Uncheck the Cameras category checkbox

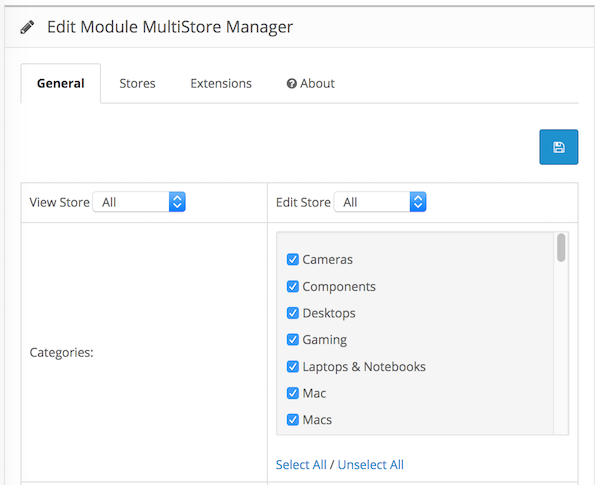293,260
